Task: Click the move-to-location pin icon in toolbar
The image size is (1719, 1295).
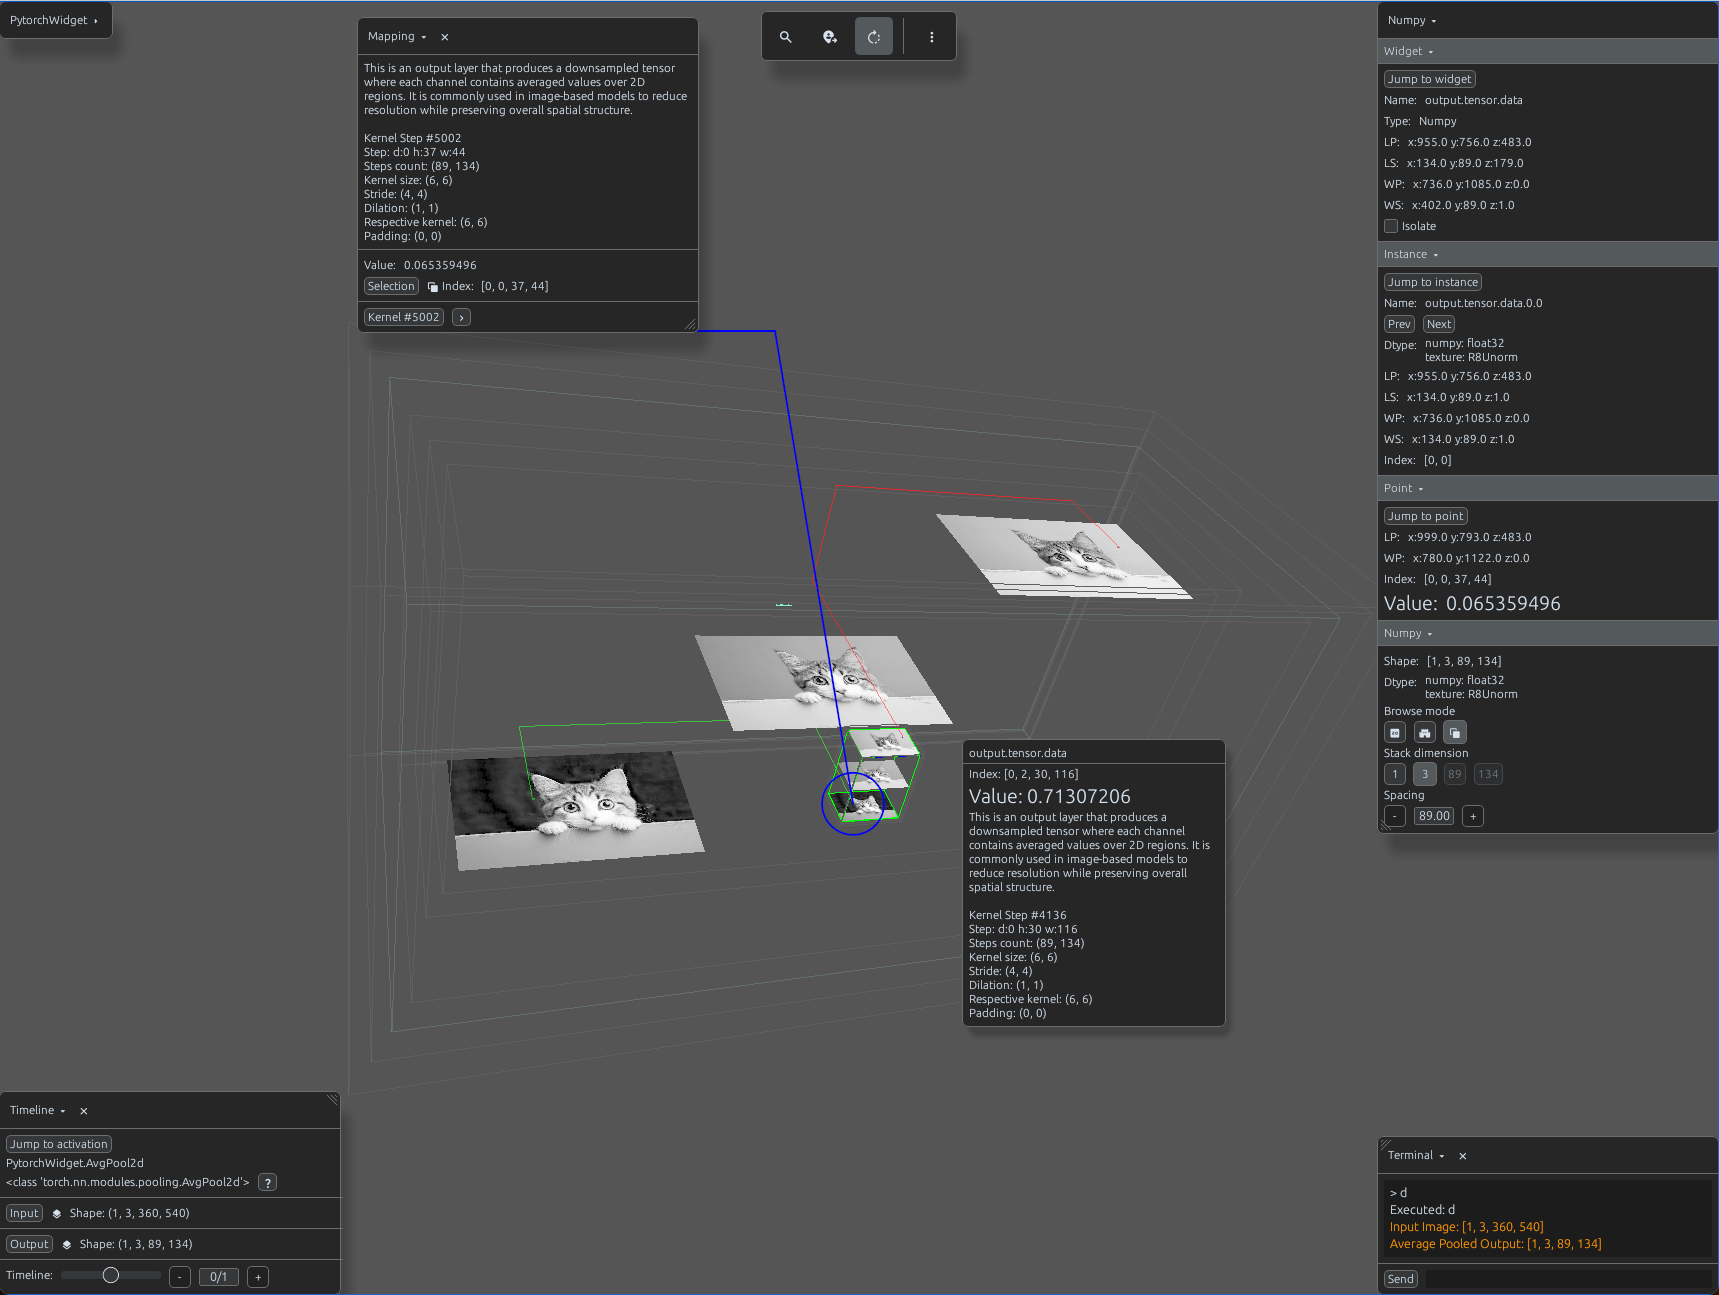Action: coord(830,37)
